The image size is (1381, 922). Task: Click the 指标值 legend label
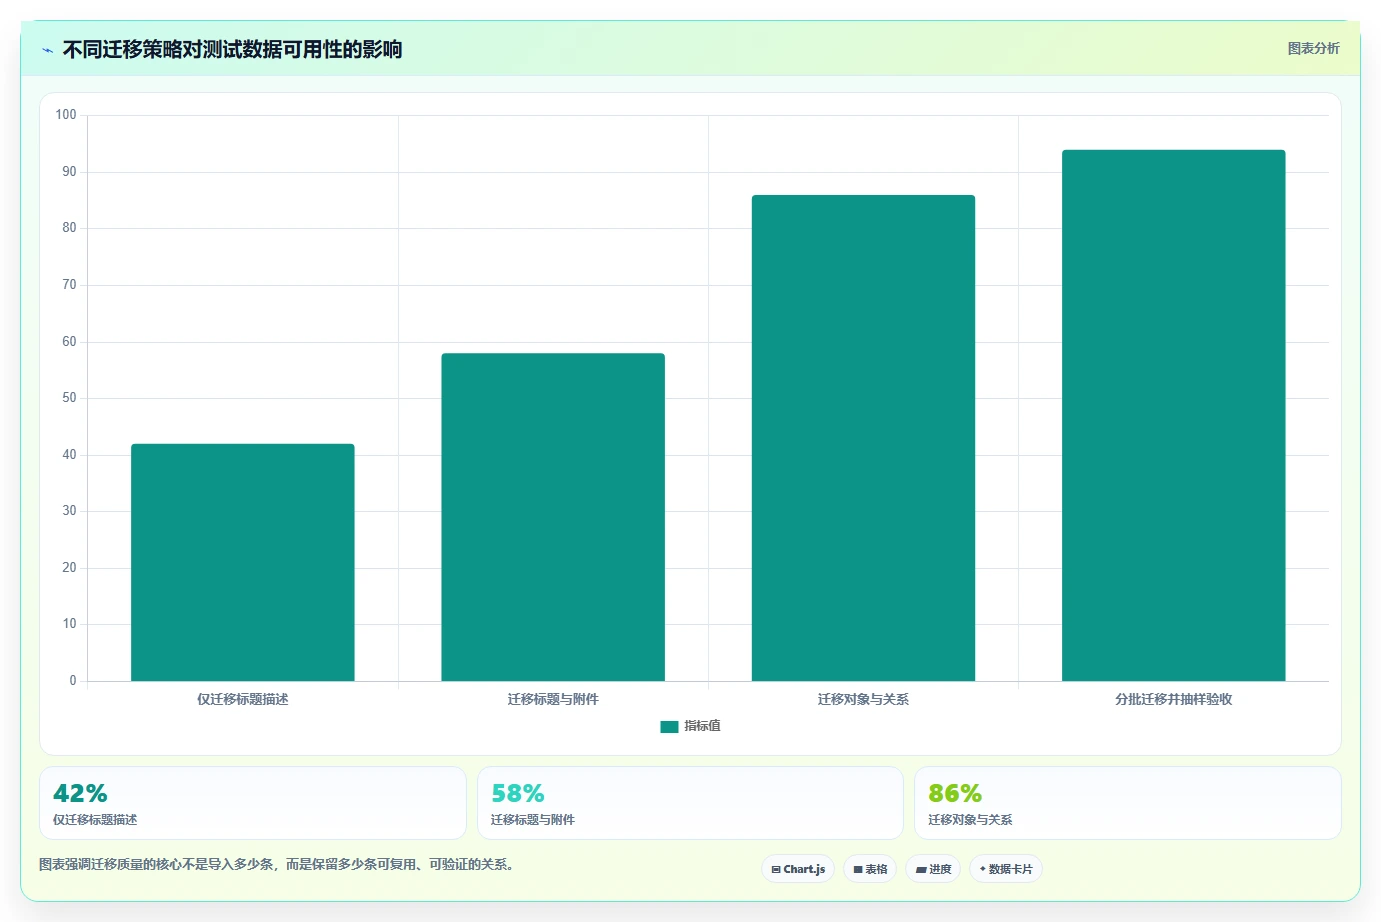click(702, 726)
